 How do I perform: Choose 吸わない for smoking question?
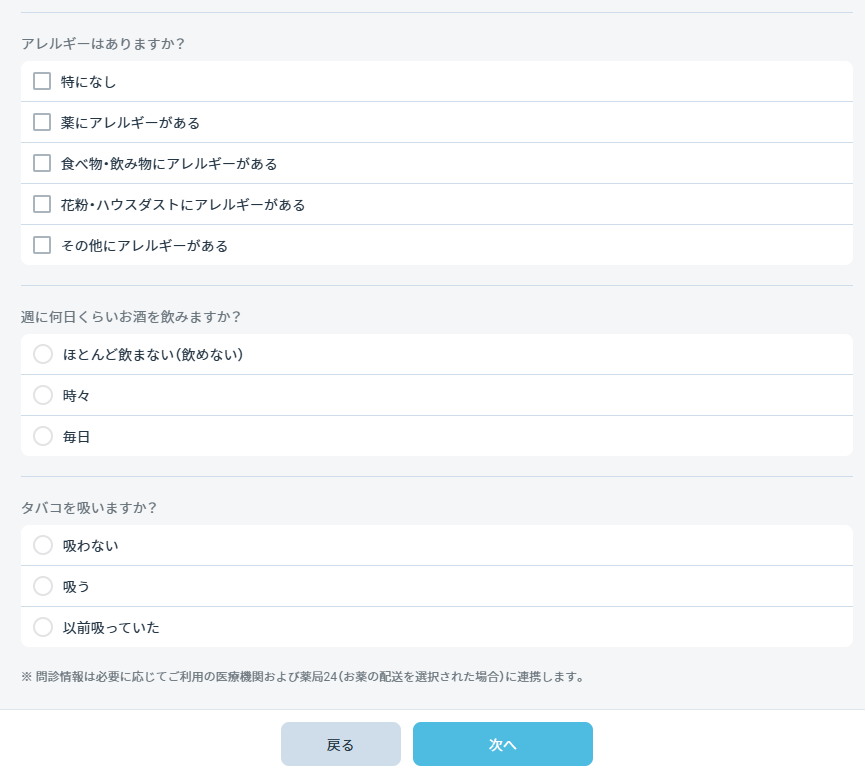43,545
